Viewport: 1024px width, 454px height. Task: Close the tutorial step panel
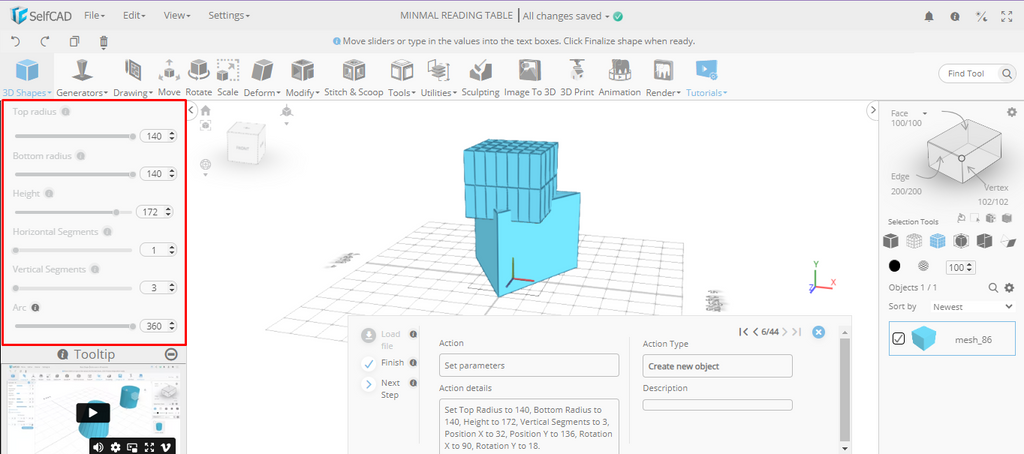[x=818, y=332]
